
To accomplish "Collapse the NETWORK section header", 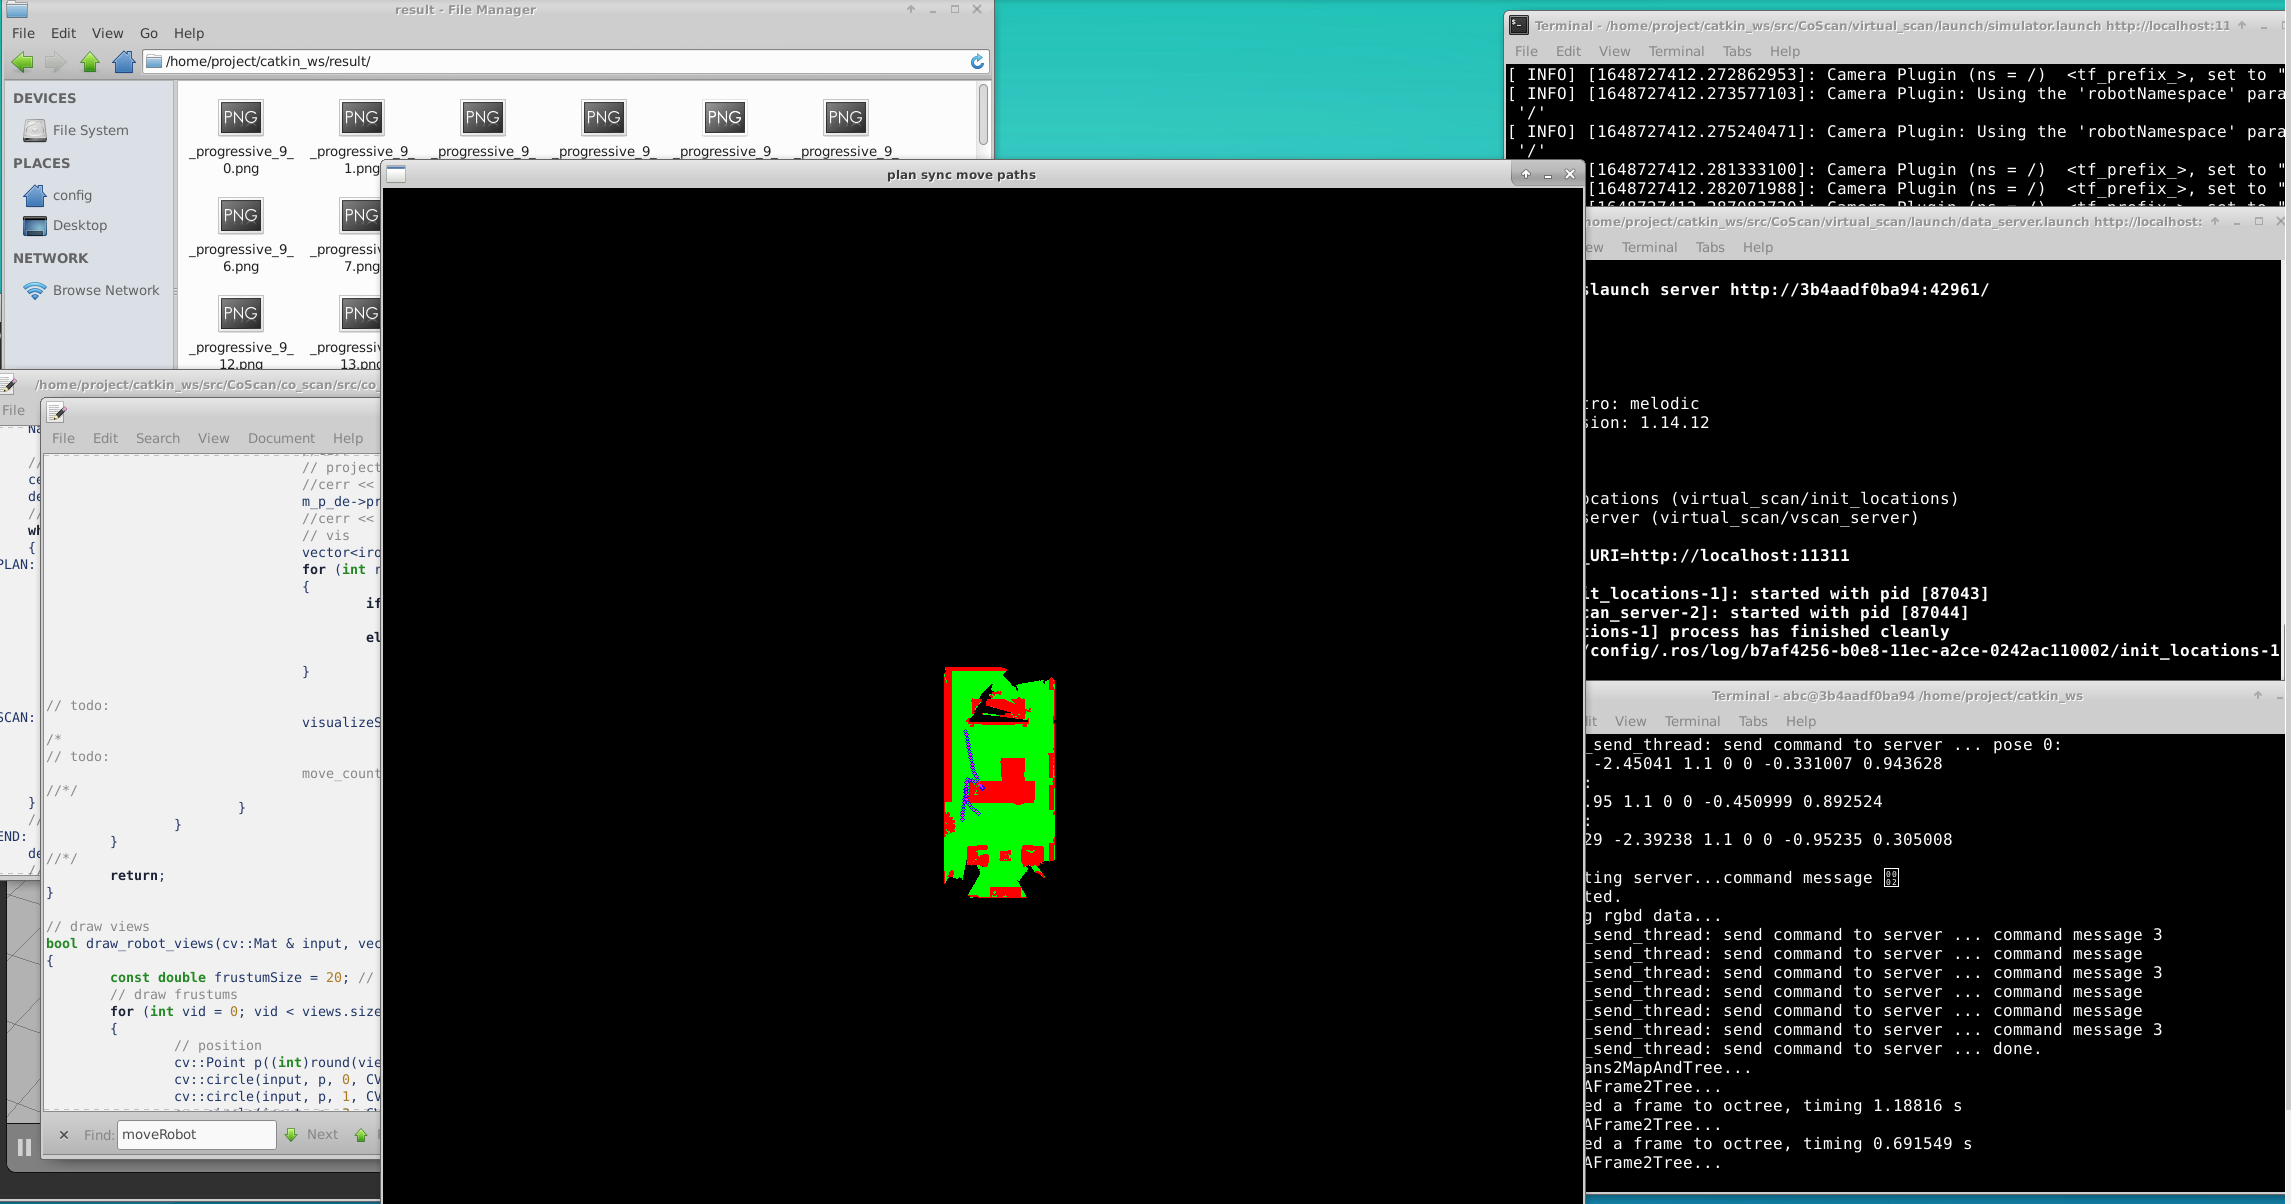I will pyautogui.click(x=50, y=257).
